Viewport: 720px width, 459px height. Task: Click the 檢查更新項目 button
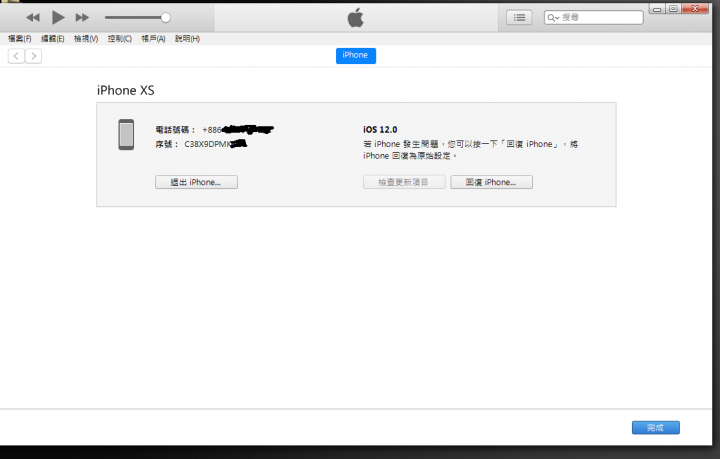click(x=404, y=182)
